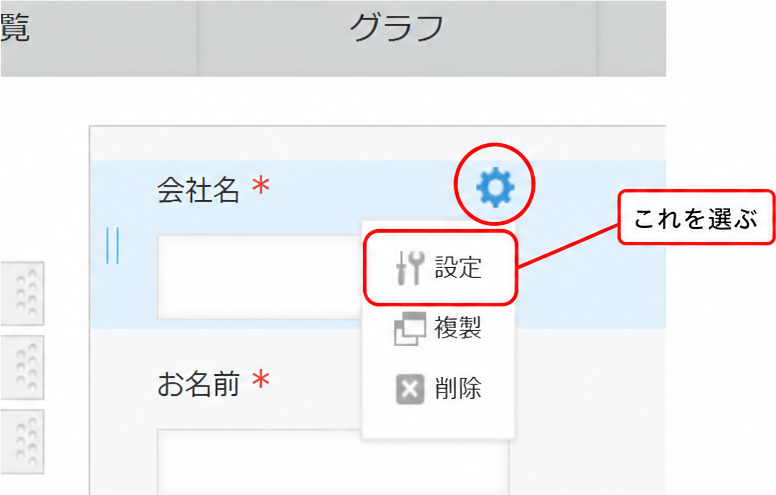Screen dimensions: 776x495
Task: Select 設定 from the field menu
Action: [x=440, y=267]
